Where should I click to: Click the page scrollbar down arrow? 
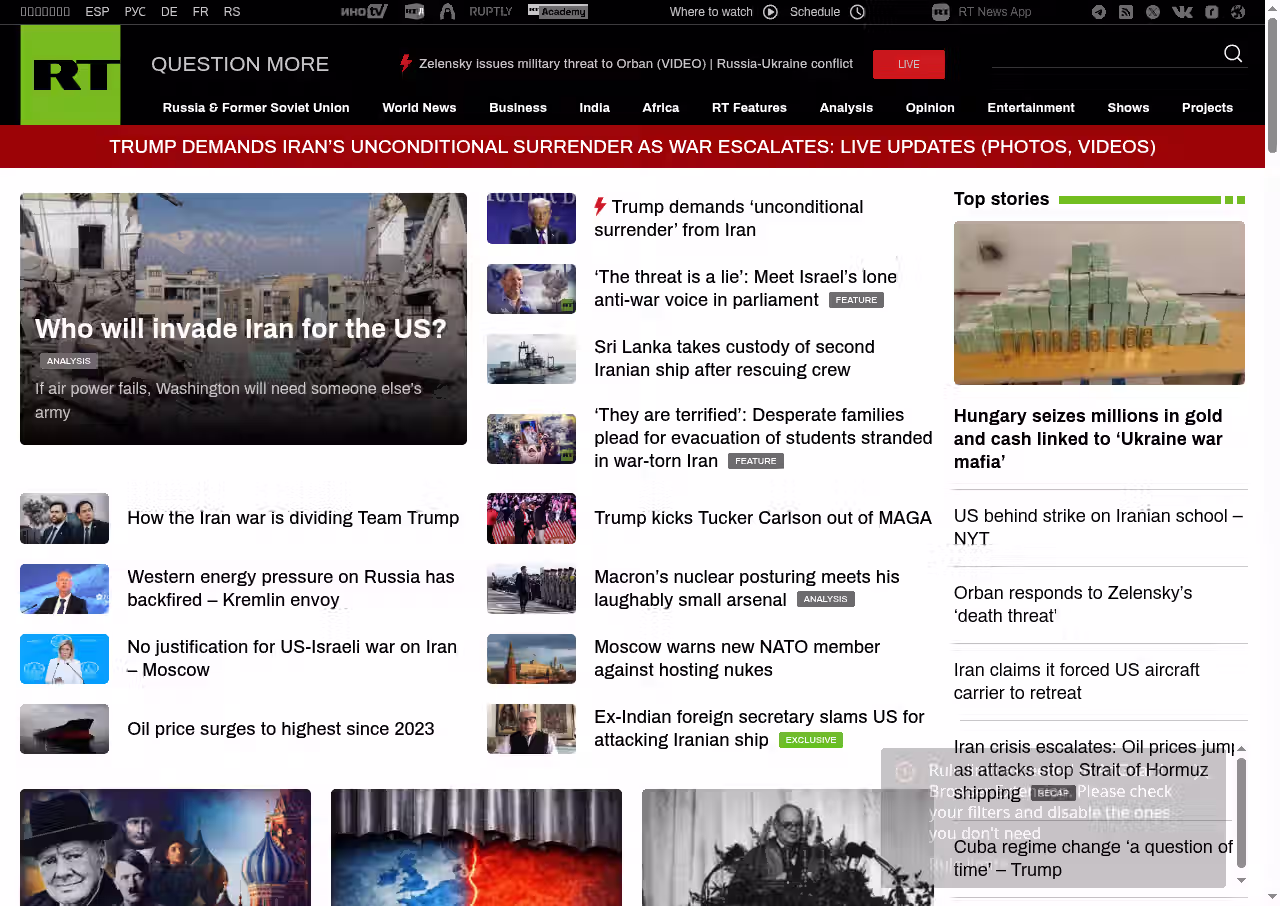click(x=1272, y=897)
